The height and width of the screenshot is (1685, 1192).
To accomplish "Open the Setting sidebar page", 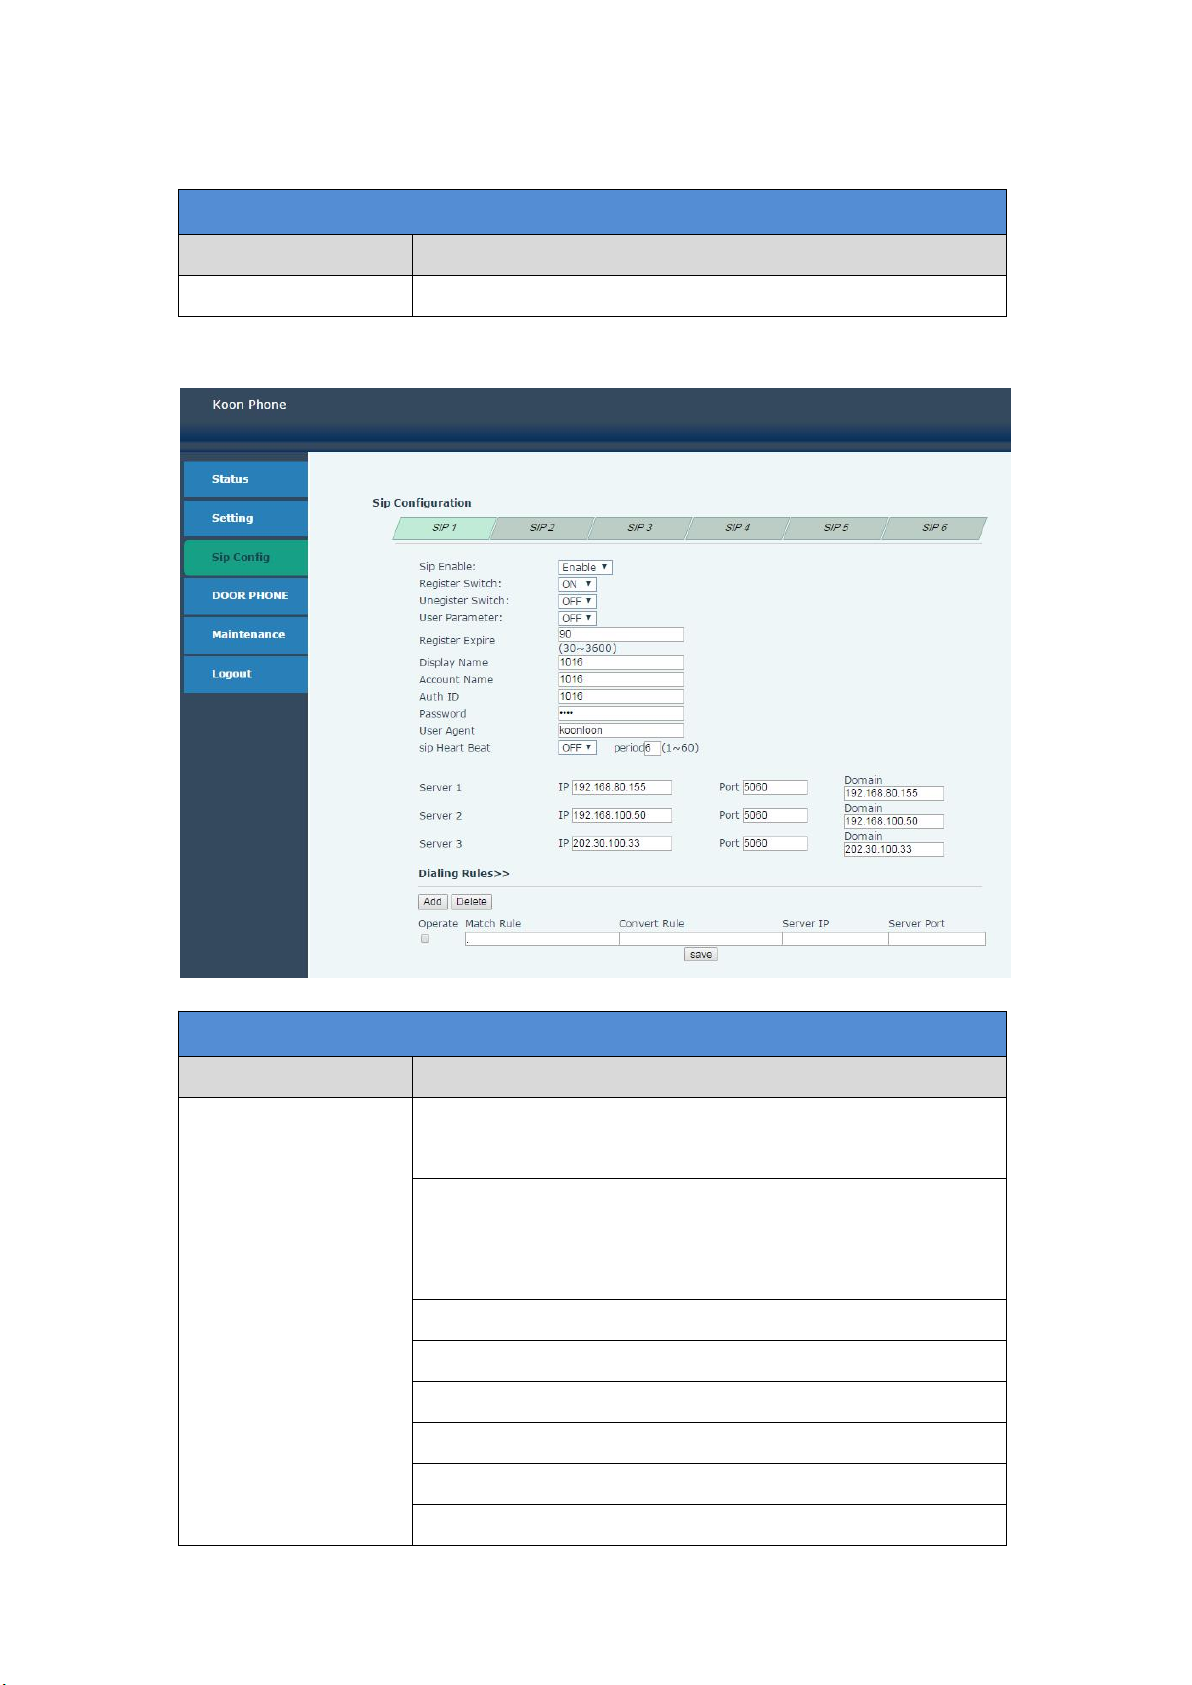I will [x=245, y=518].
